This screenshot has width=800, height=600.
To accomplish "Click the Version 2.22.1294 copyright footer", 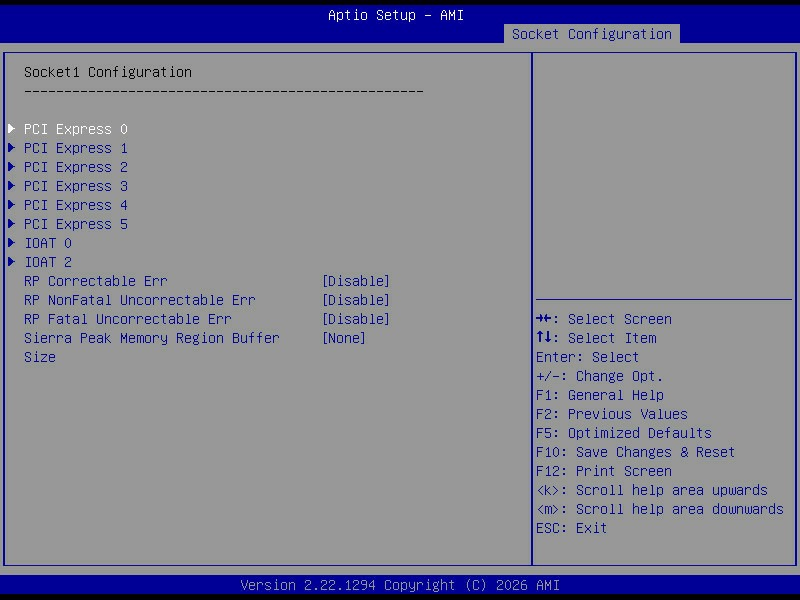I will coord(400,585).
